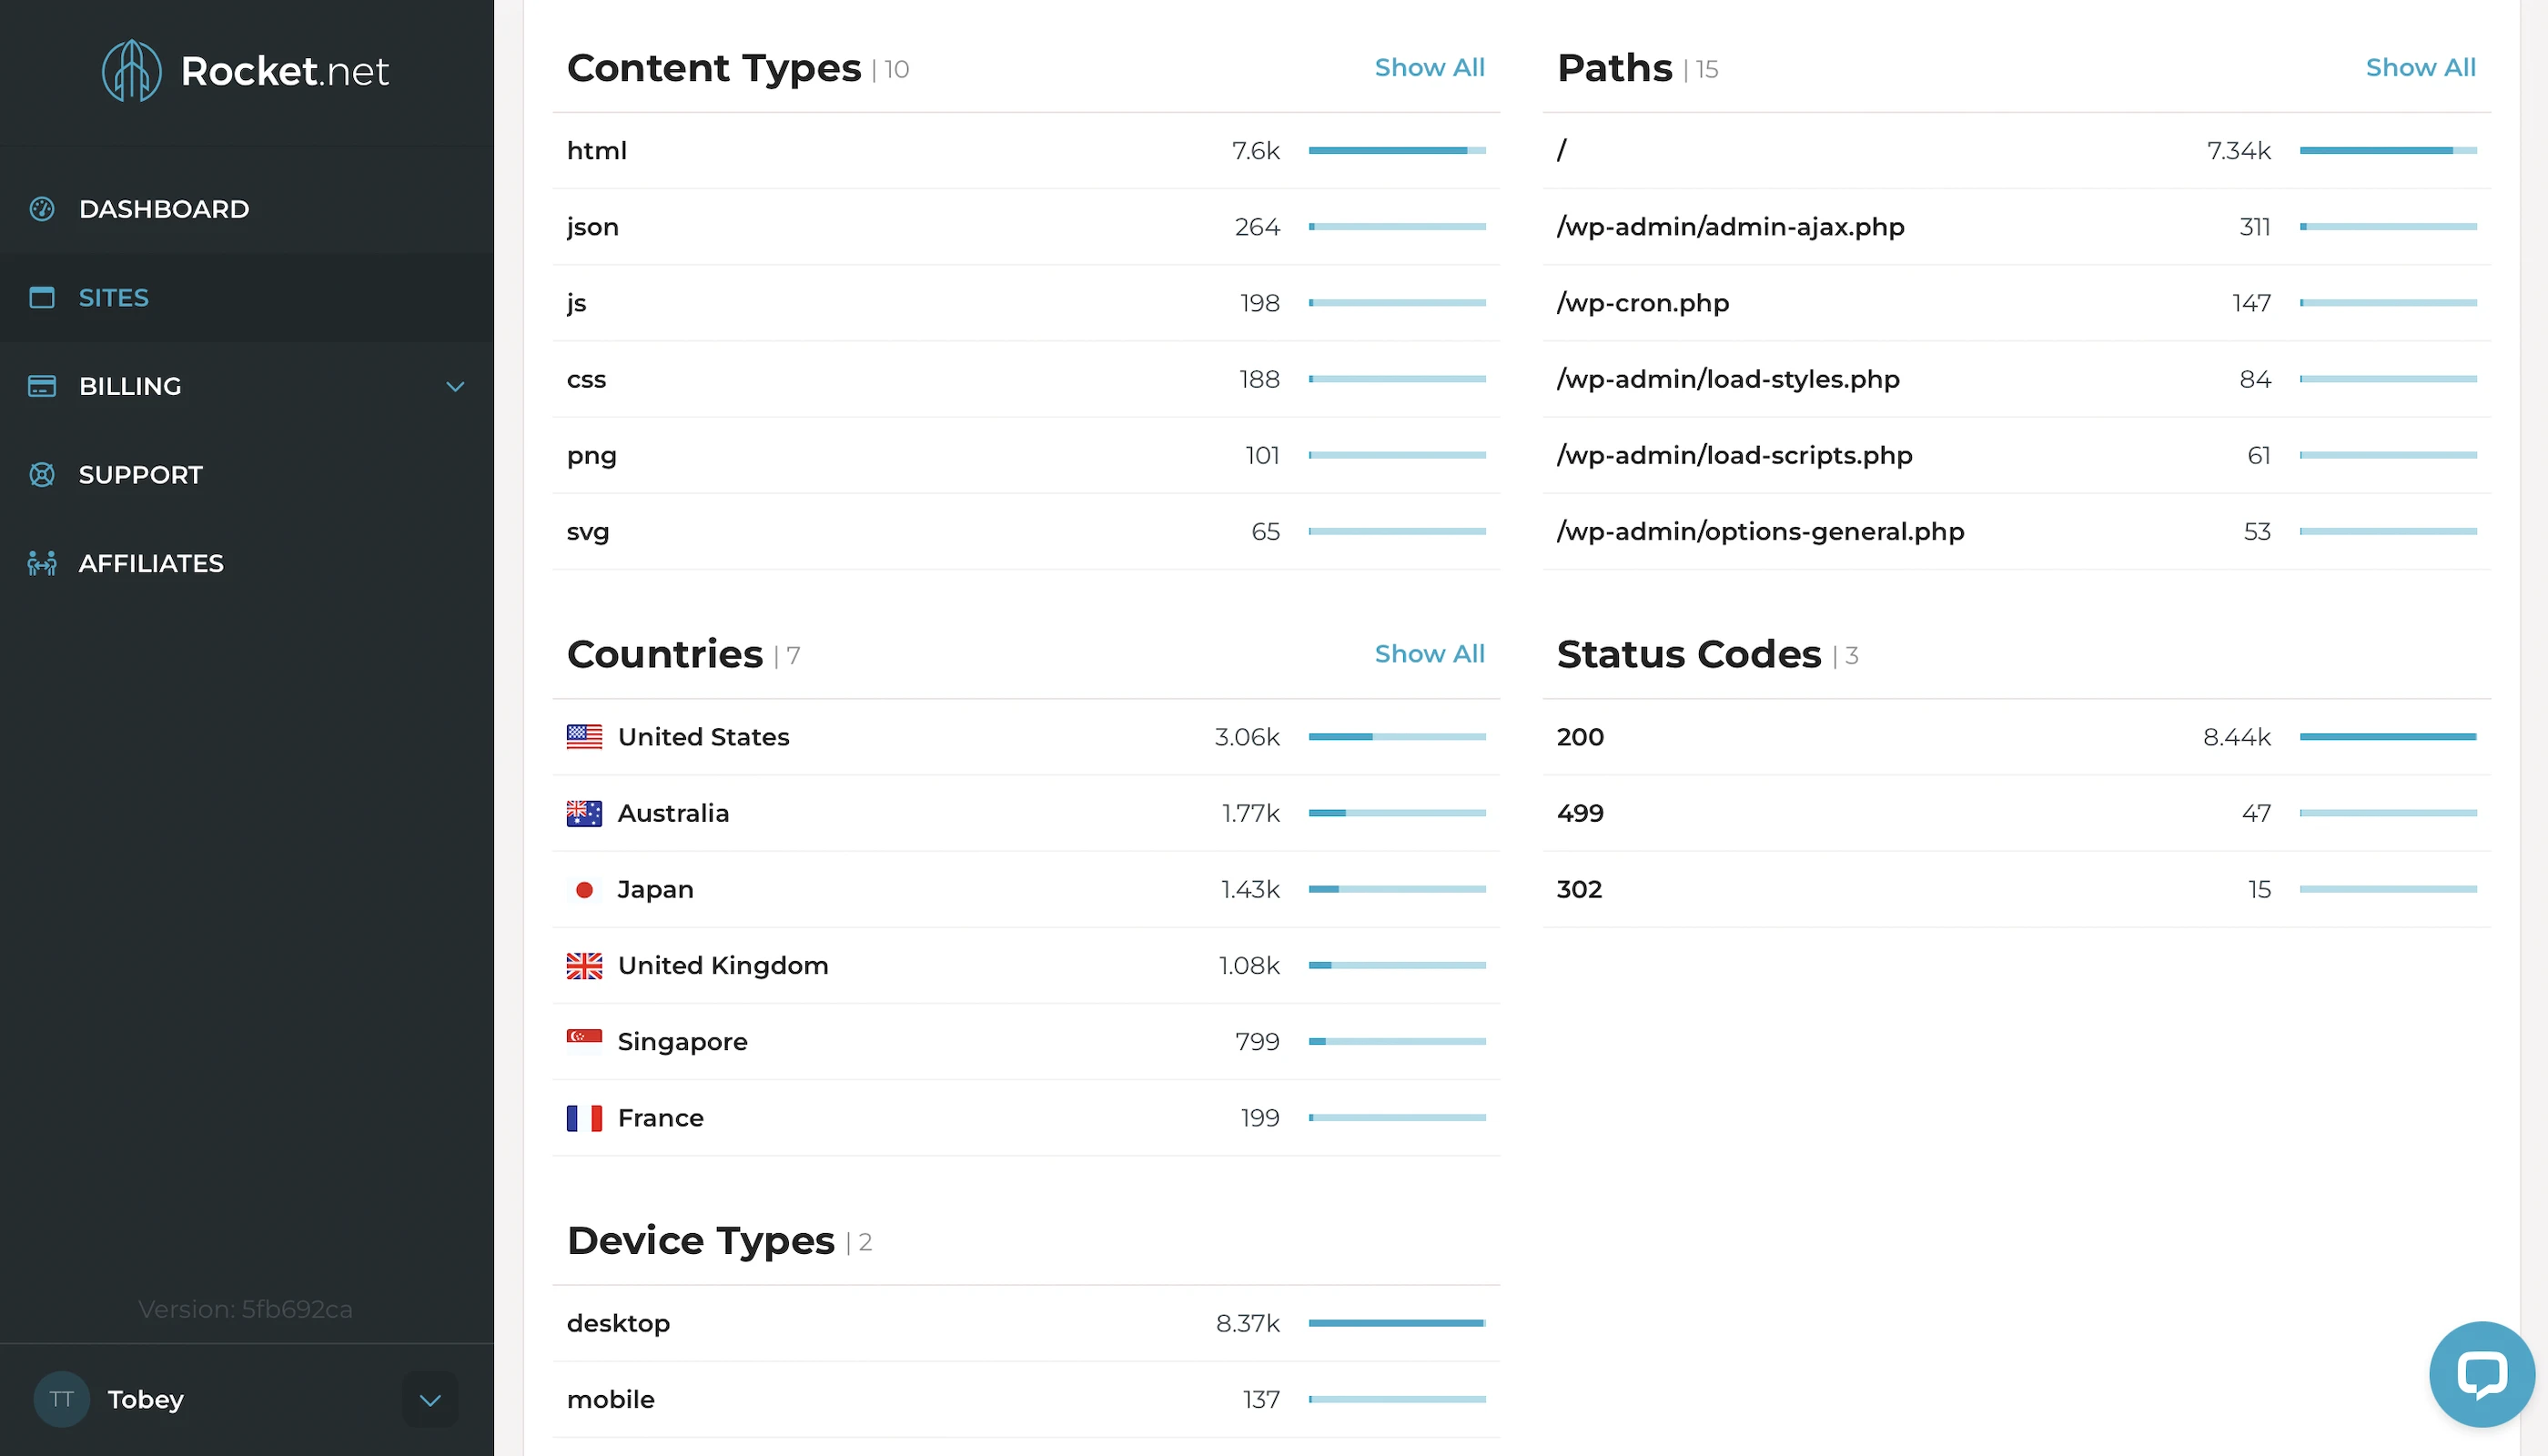
Task: Click the TT user avatar
Action: pos(61,1399)
